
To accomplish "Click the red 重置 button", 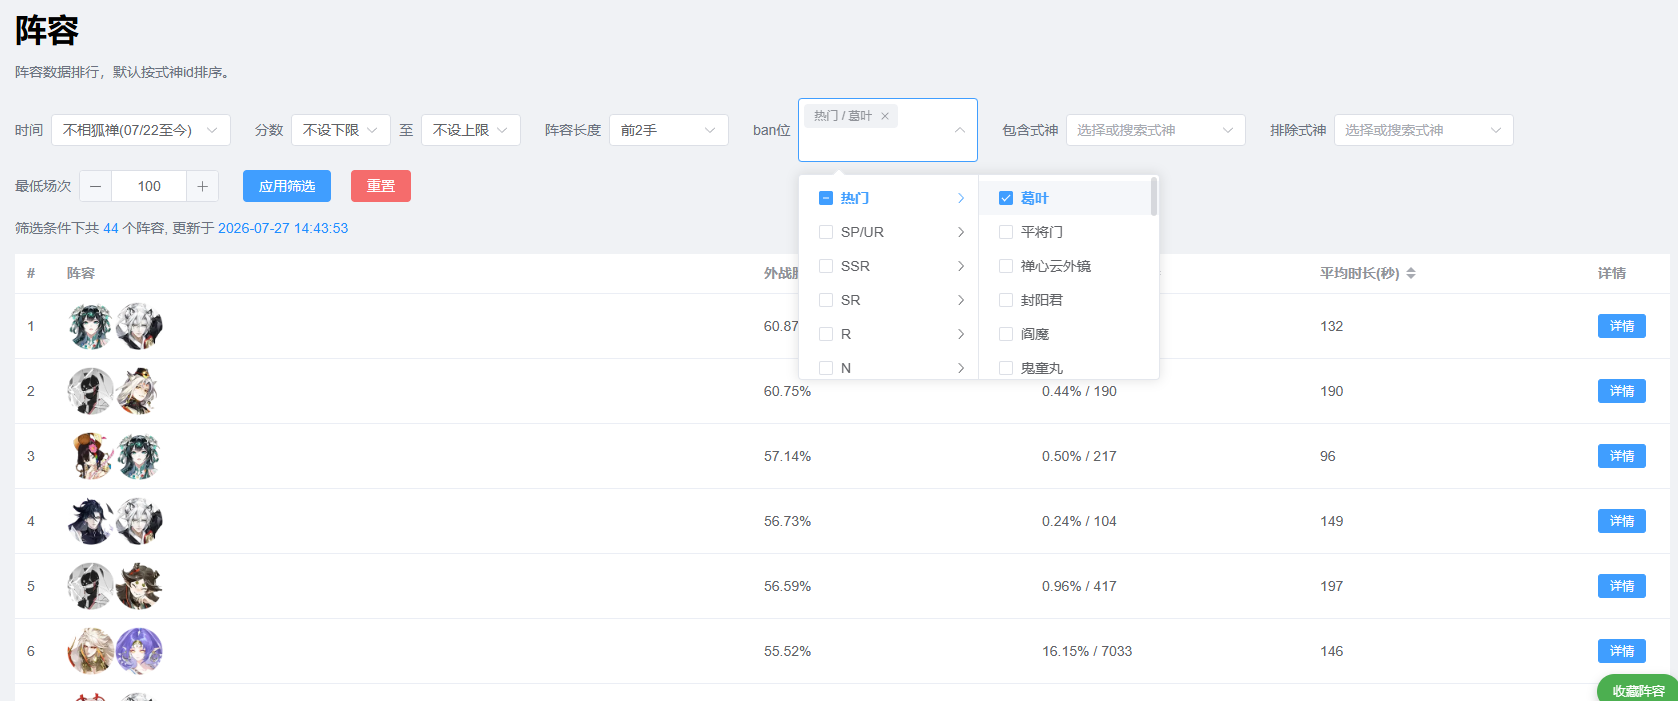I will coord(381,186).
